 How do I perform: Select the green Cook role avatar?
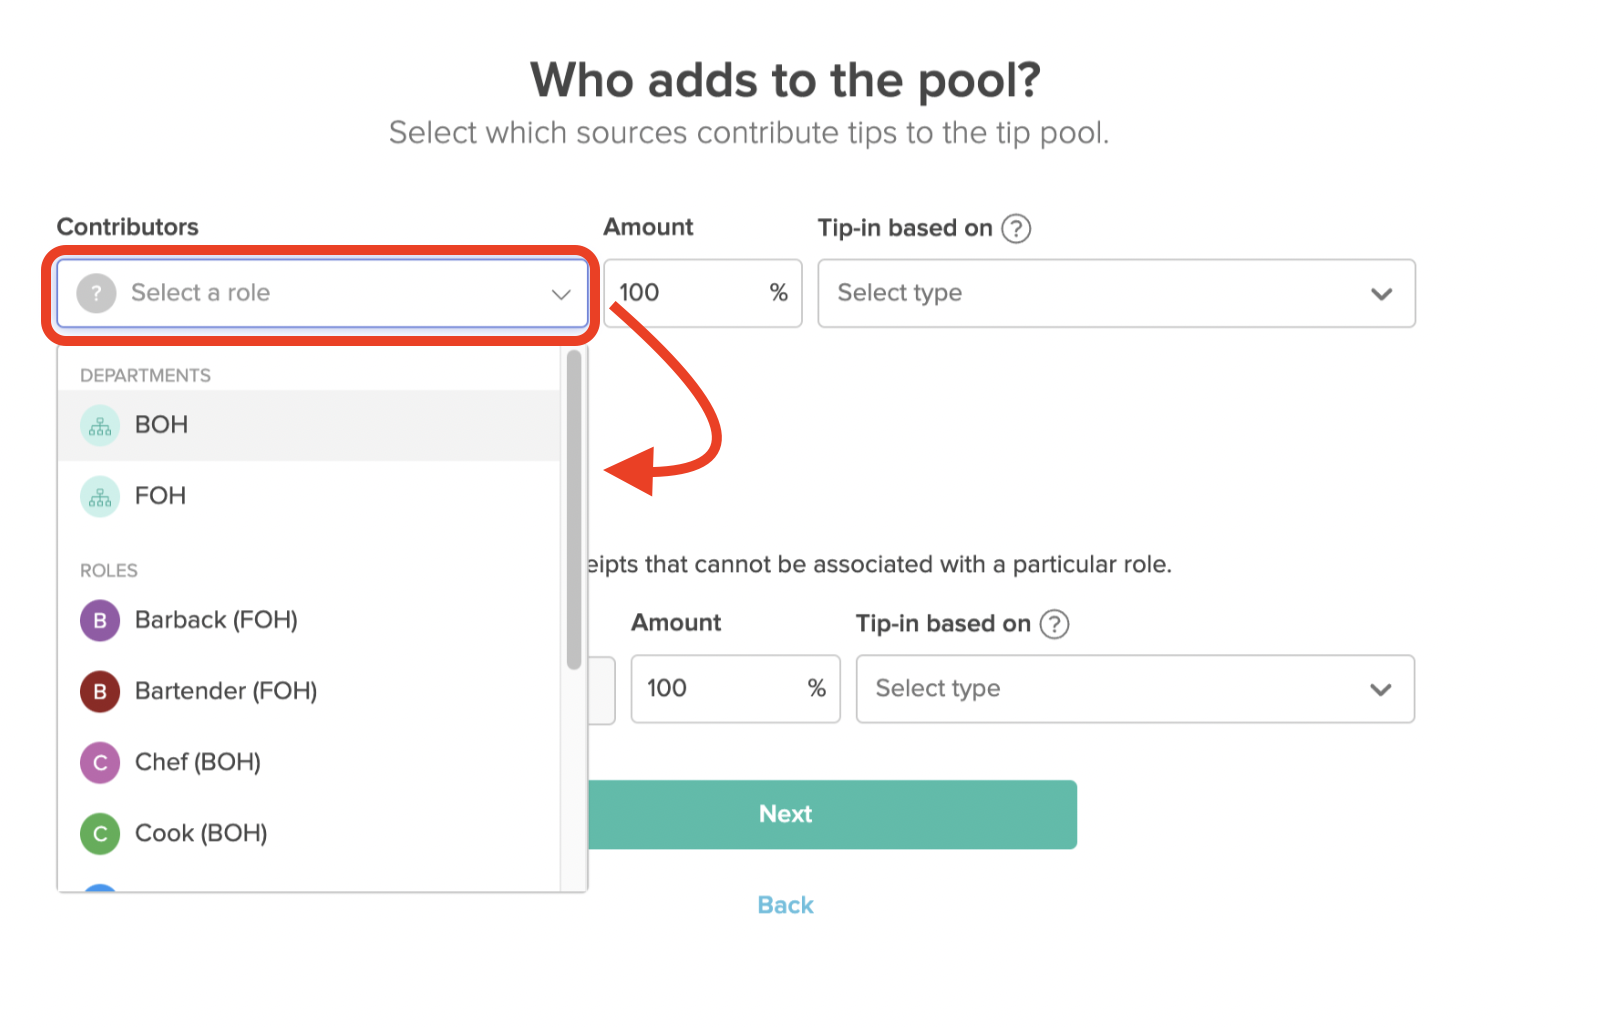pos(99,833)
